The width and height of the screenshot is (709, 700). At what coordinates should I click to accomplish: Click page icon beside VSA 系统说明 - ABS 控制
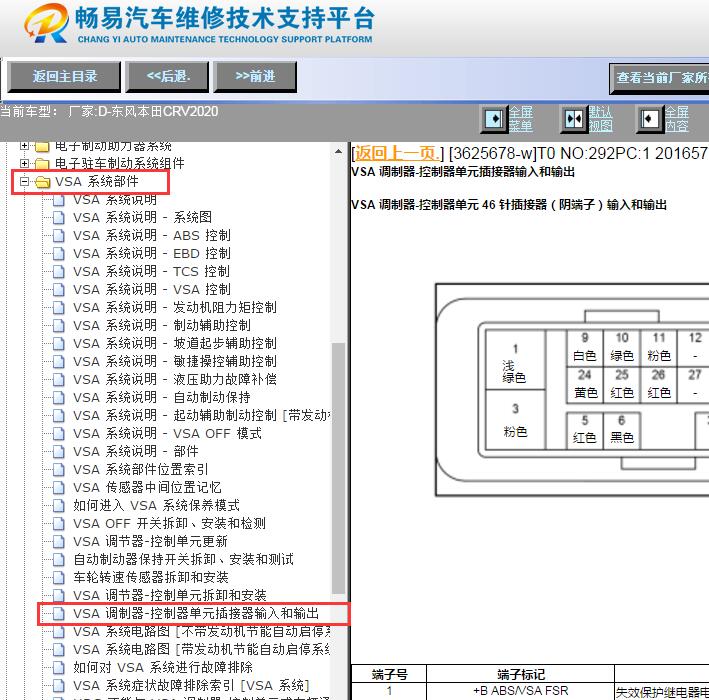coord(58,236)
